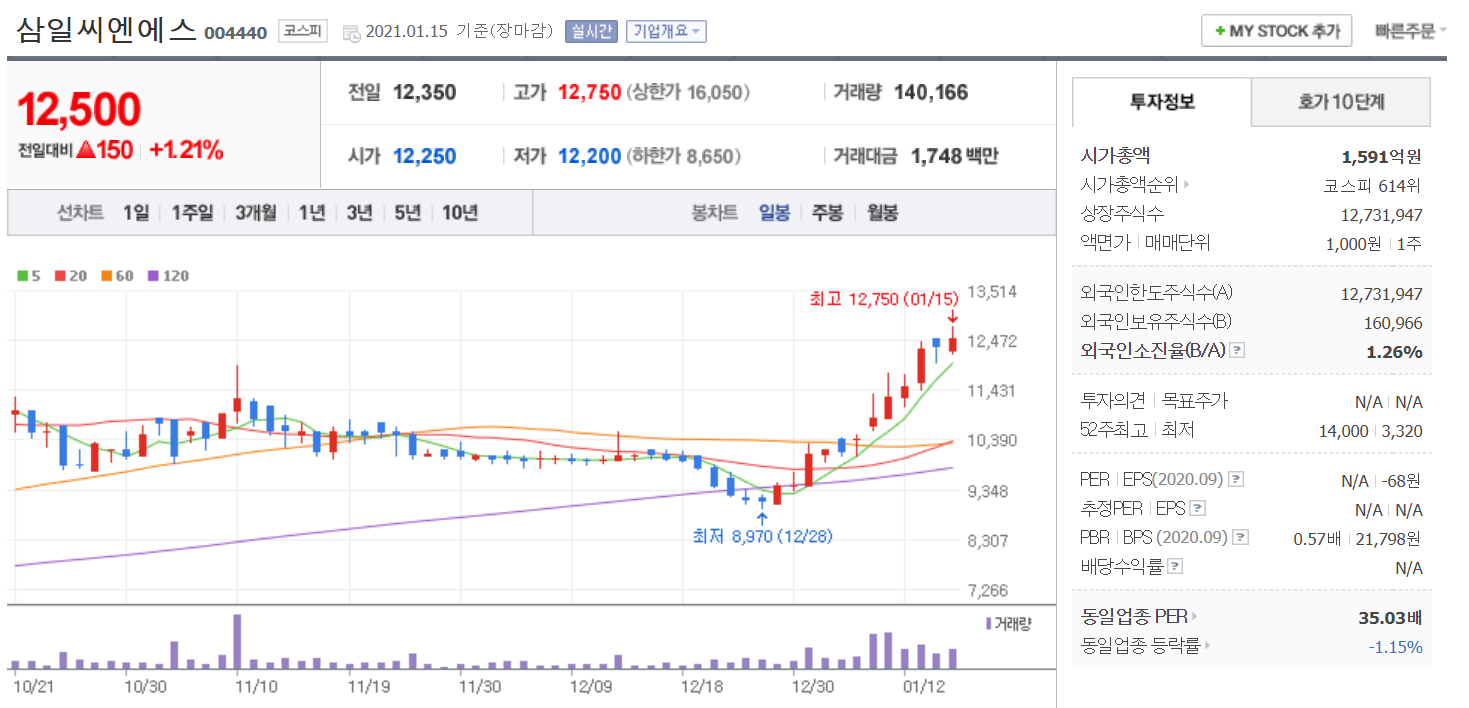
Task: Click help icon next to 추정PER EPS
Action: point(1198,509)
